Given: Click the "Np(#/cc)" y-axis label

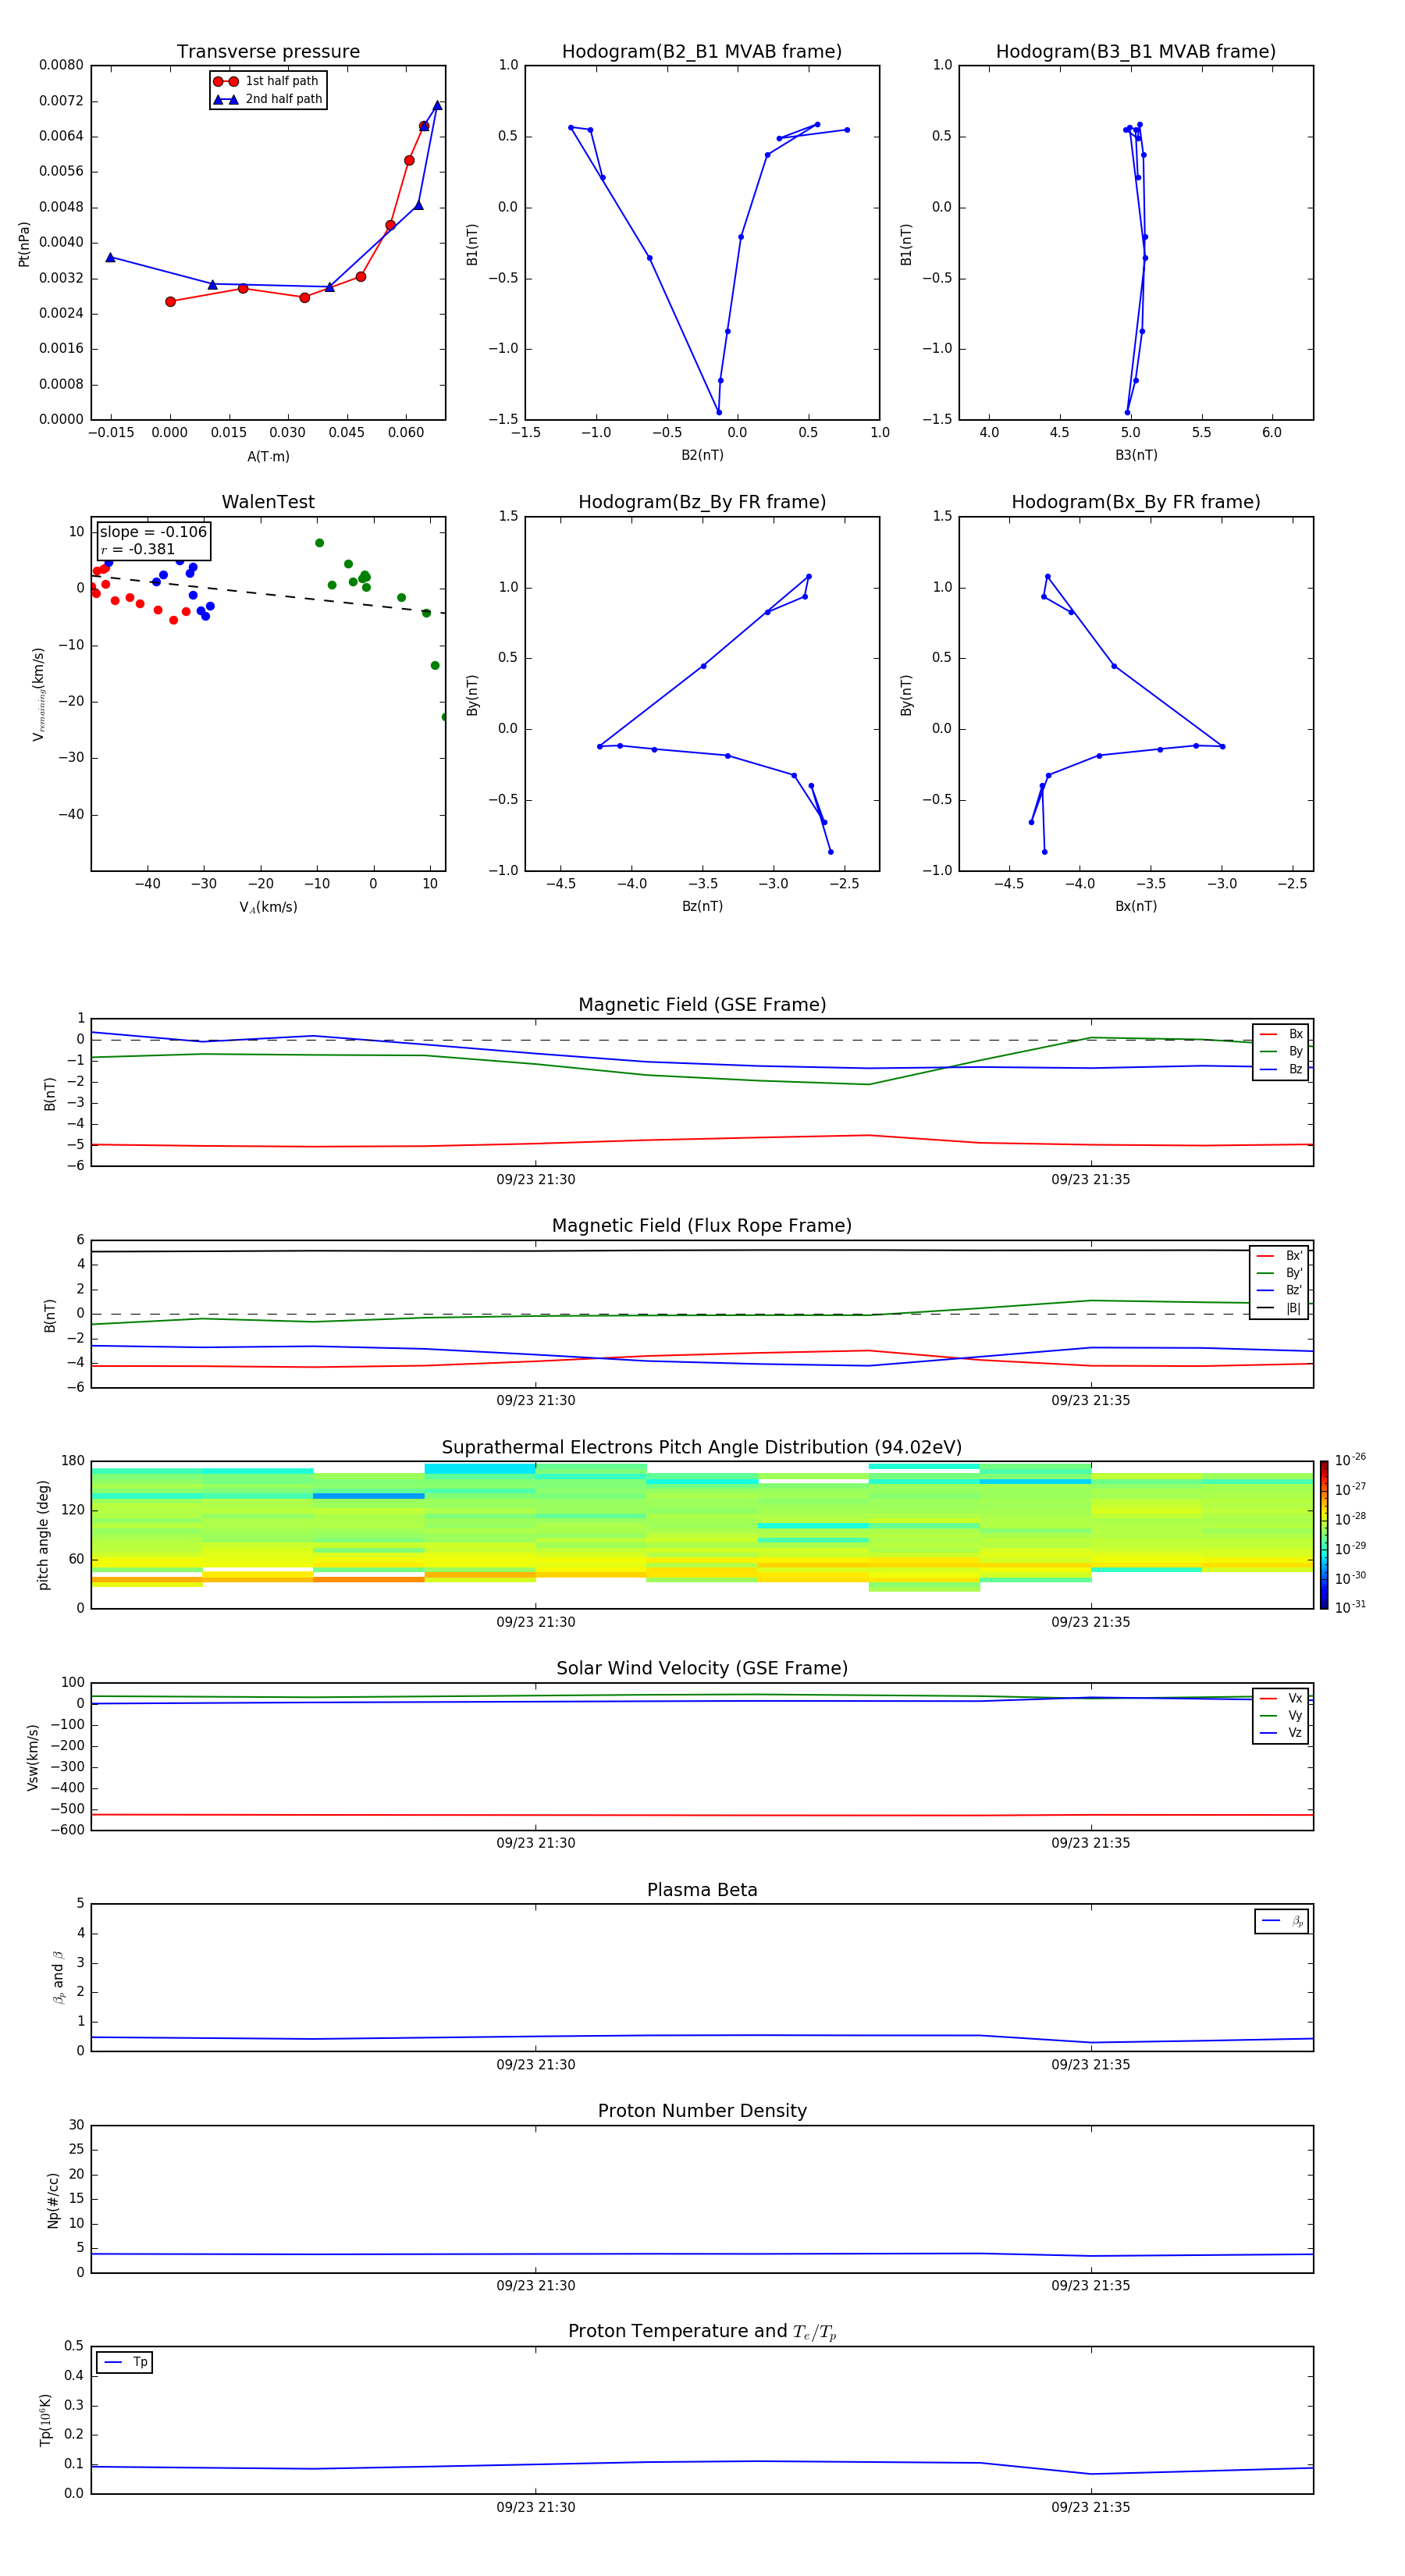Looking at the screenshot, I should 53,2200.
